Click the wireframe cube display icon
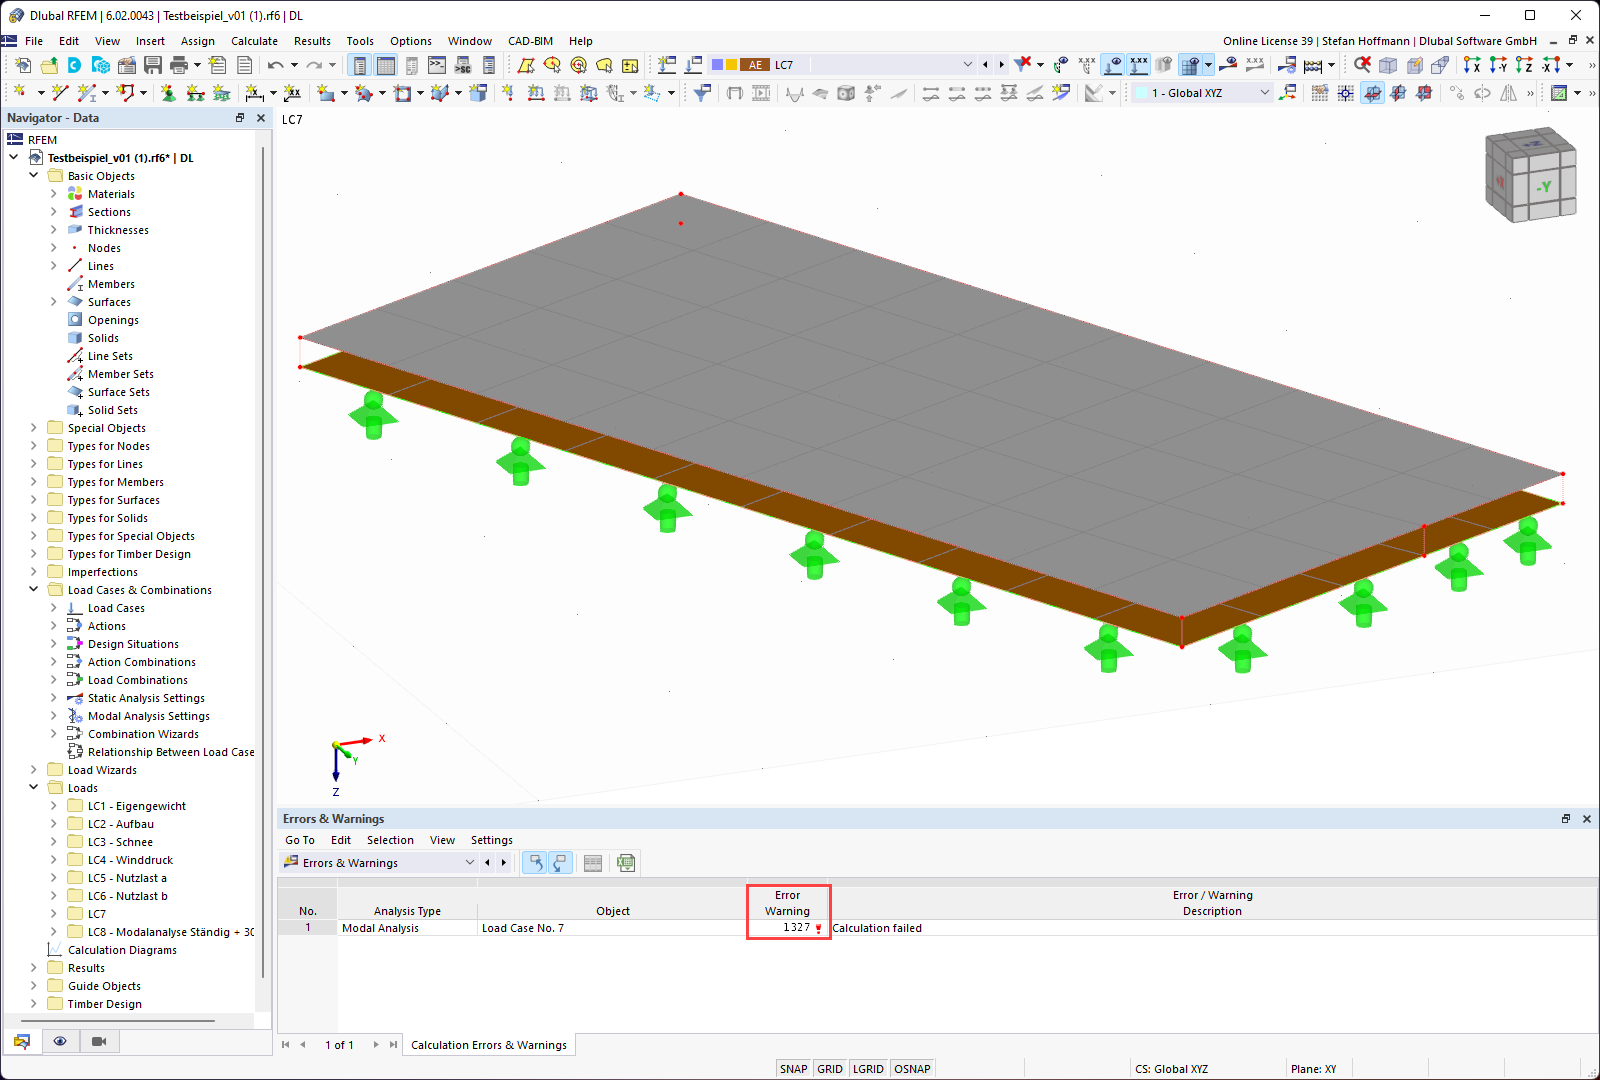Image resolution: width=1600 pixels, height=1080 pixels. pyautogui.click(x=1388, y=65)
